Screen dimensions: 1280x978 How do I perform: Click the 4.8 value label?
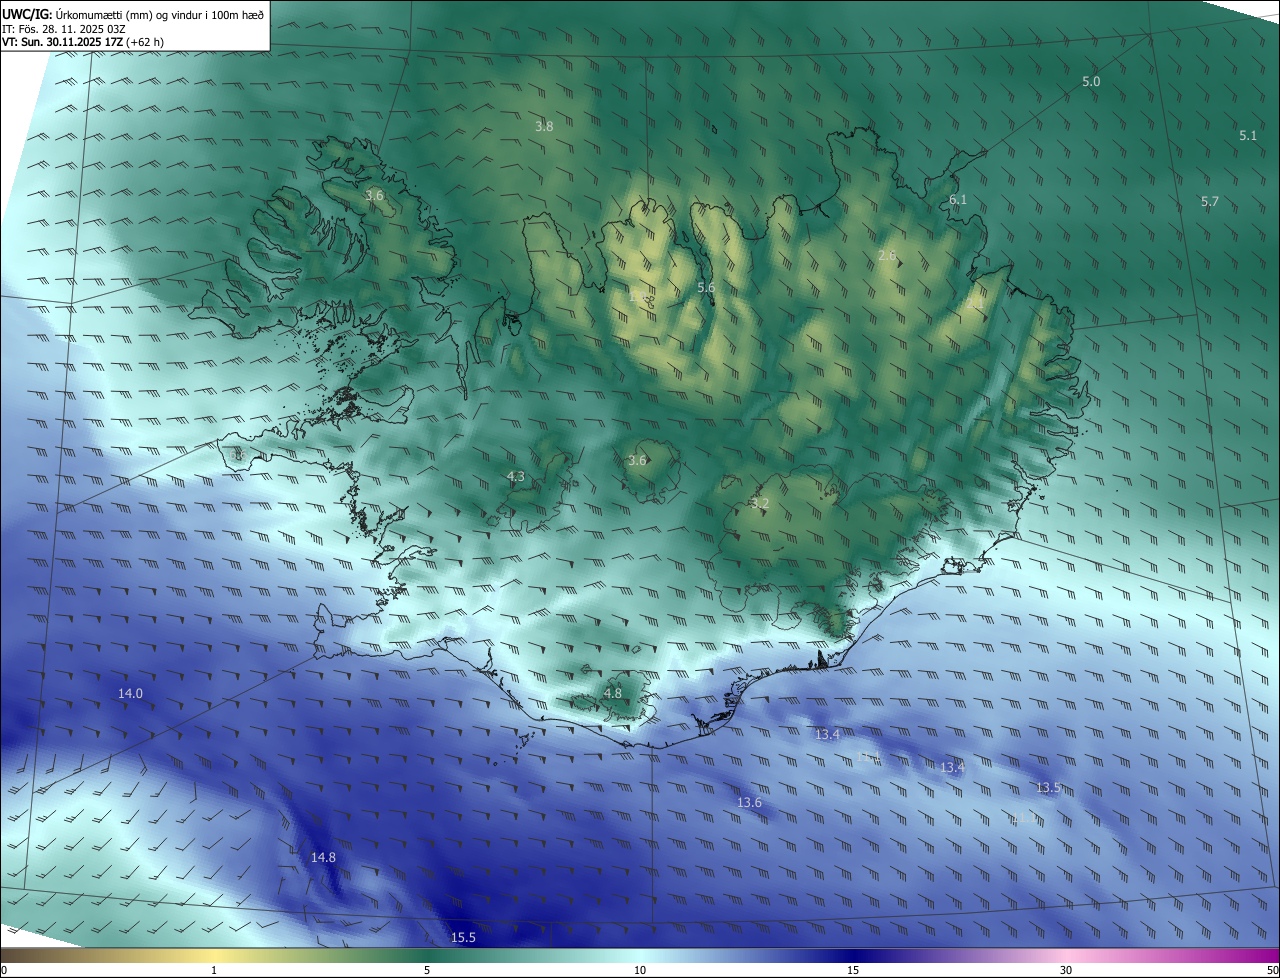(613, 693)
